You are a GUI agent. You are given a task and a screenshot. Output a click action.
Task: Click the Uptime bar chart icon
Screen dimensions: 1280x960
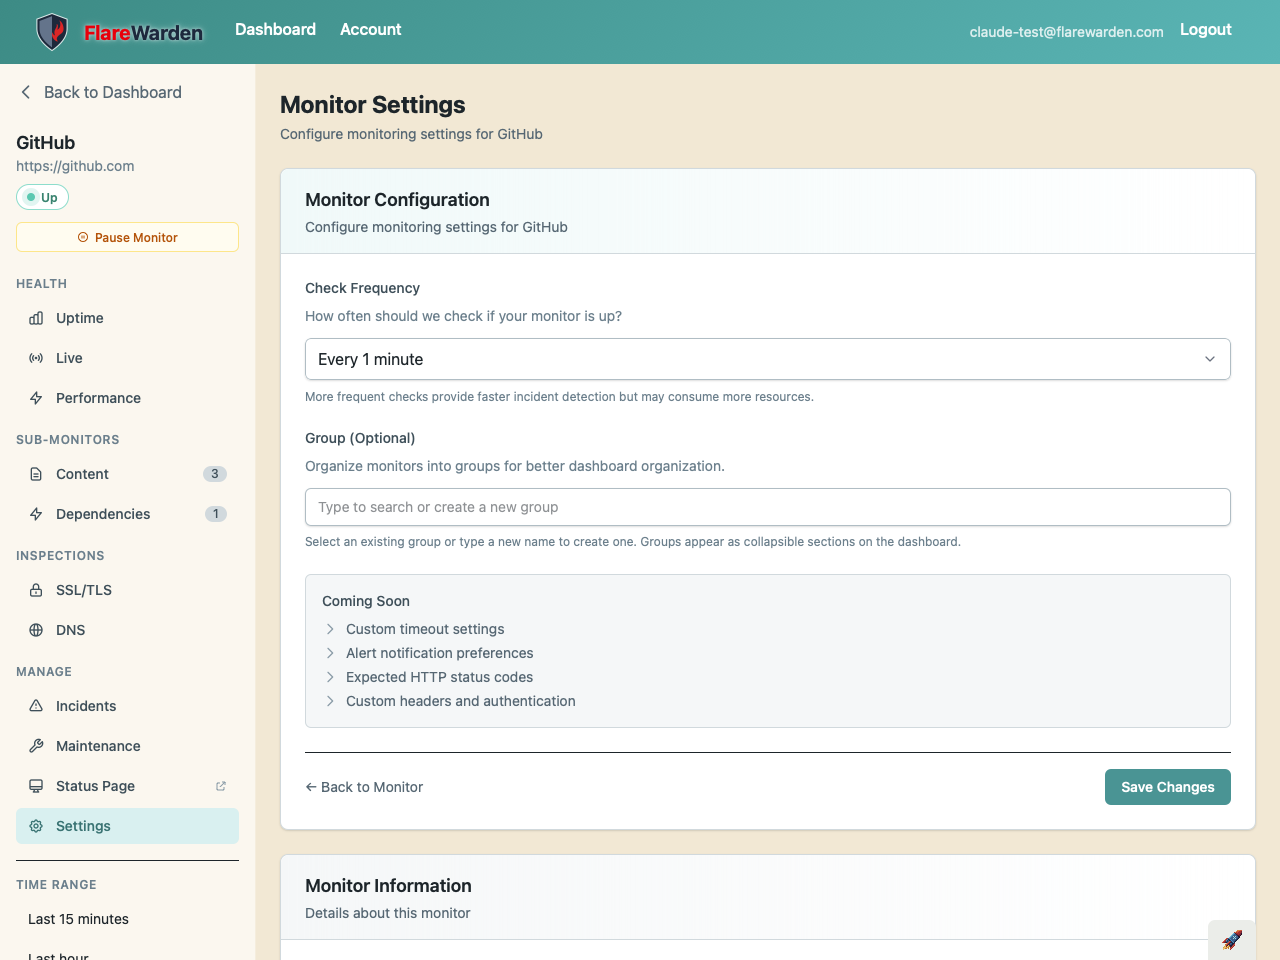(x=36, y=318)
